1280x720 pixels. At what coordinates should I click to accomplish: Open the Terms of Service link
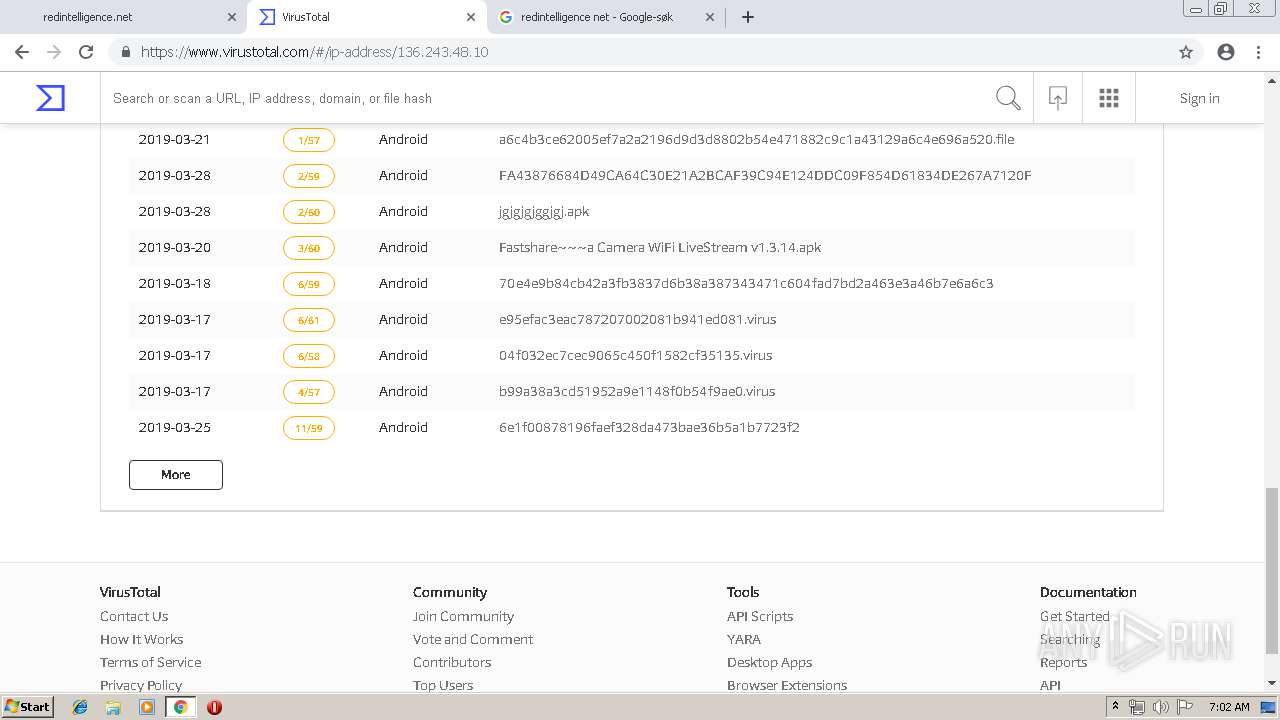pyautogui.click(x=150, y=662)
